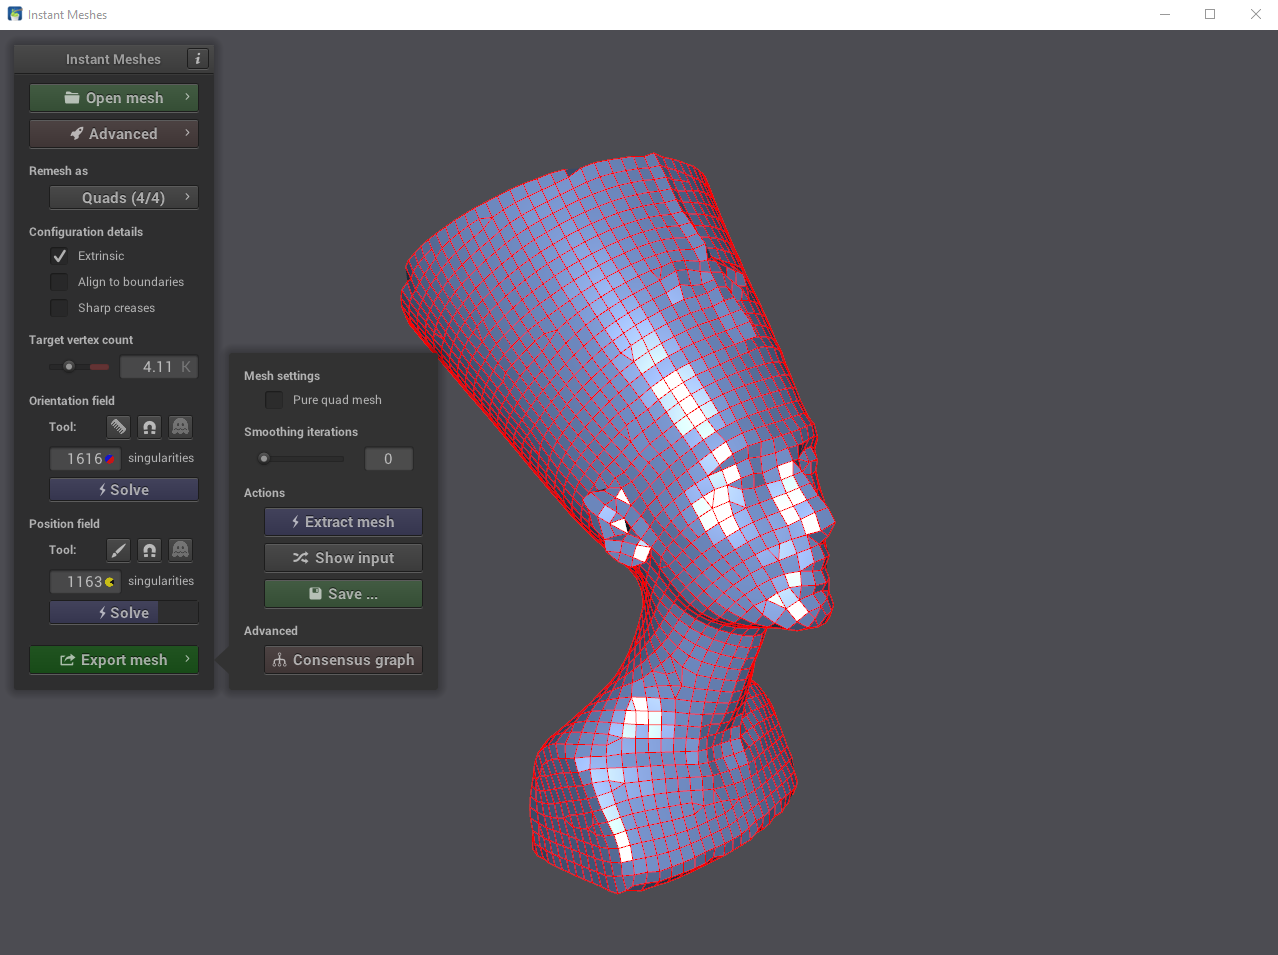Expand the Advanced options popup
Viewport: 1278px width, 955px height.
(x=114, y=134)
